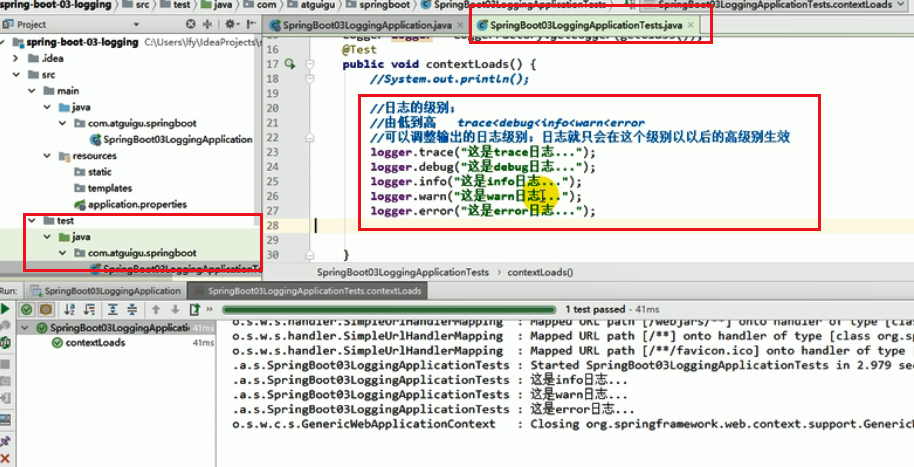The width and height of the screenshot is (914, 467).
Task: Click spring-boot-03-logging in navigation bar
Action: coord(56,5)
